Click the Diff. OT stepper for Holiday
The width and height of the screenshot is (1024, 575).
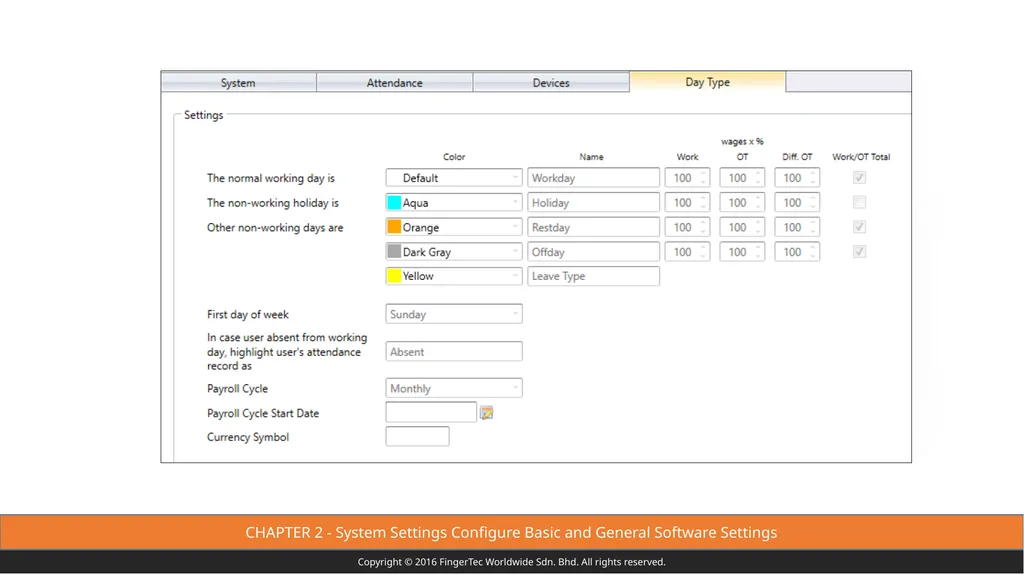797,203
